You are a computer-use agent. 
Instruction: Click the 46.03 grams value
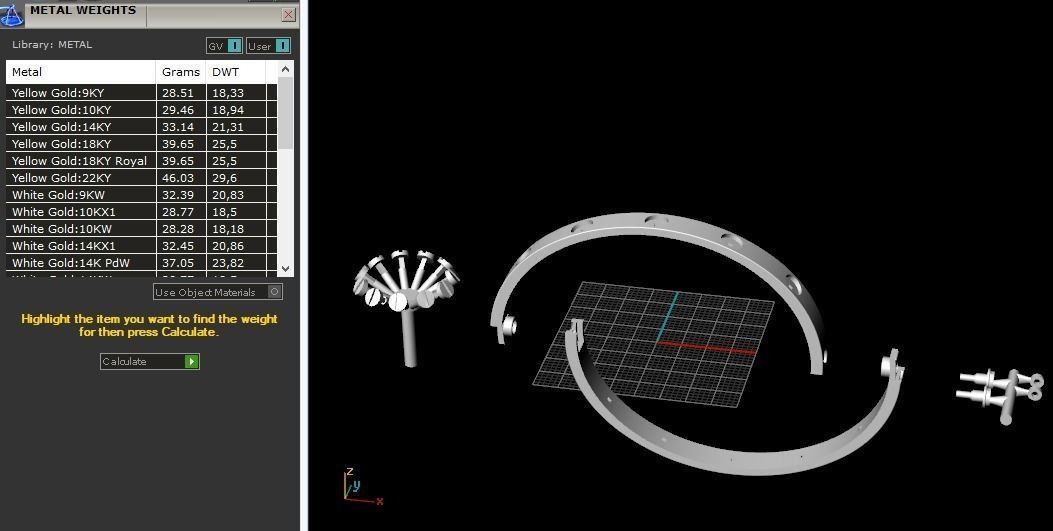point(177,178)
